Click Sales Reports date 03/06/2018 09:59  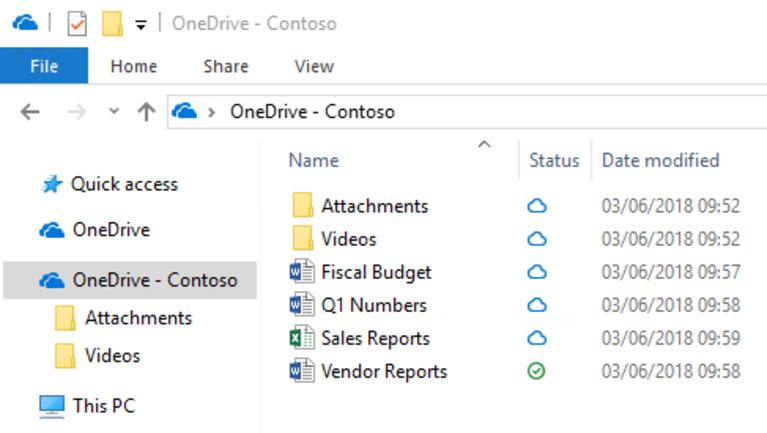point(671,338)
